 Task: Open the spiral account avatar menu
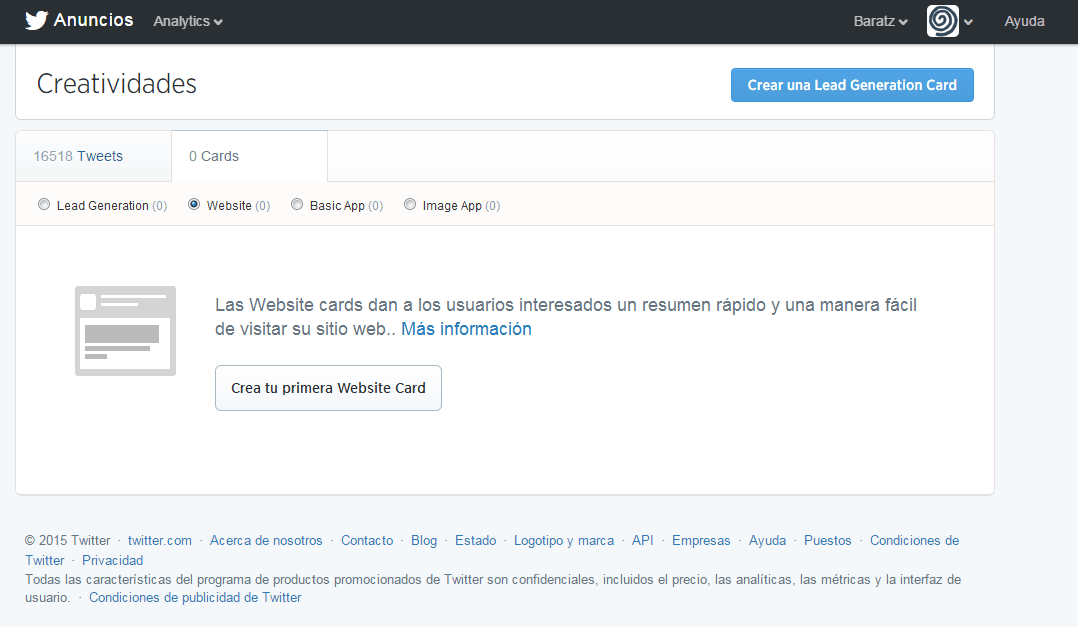(x=949, y=21)
